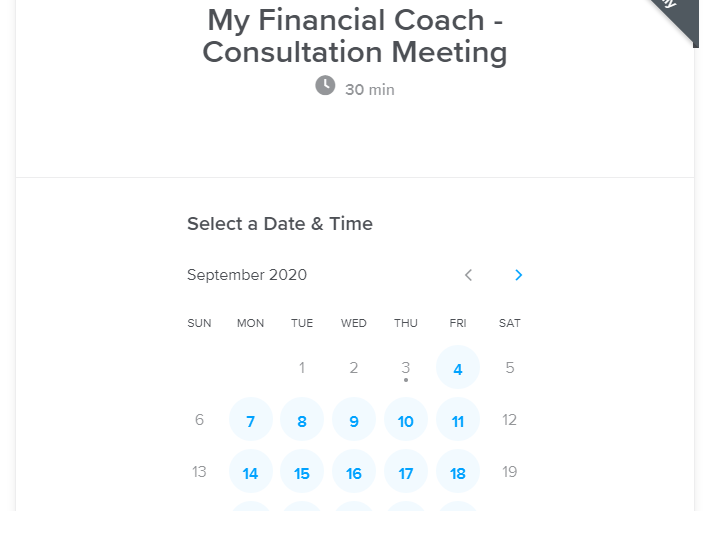
Task: Click the Consultation Meeting title
Action: [x=355, y=36]
